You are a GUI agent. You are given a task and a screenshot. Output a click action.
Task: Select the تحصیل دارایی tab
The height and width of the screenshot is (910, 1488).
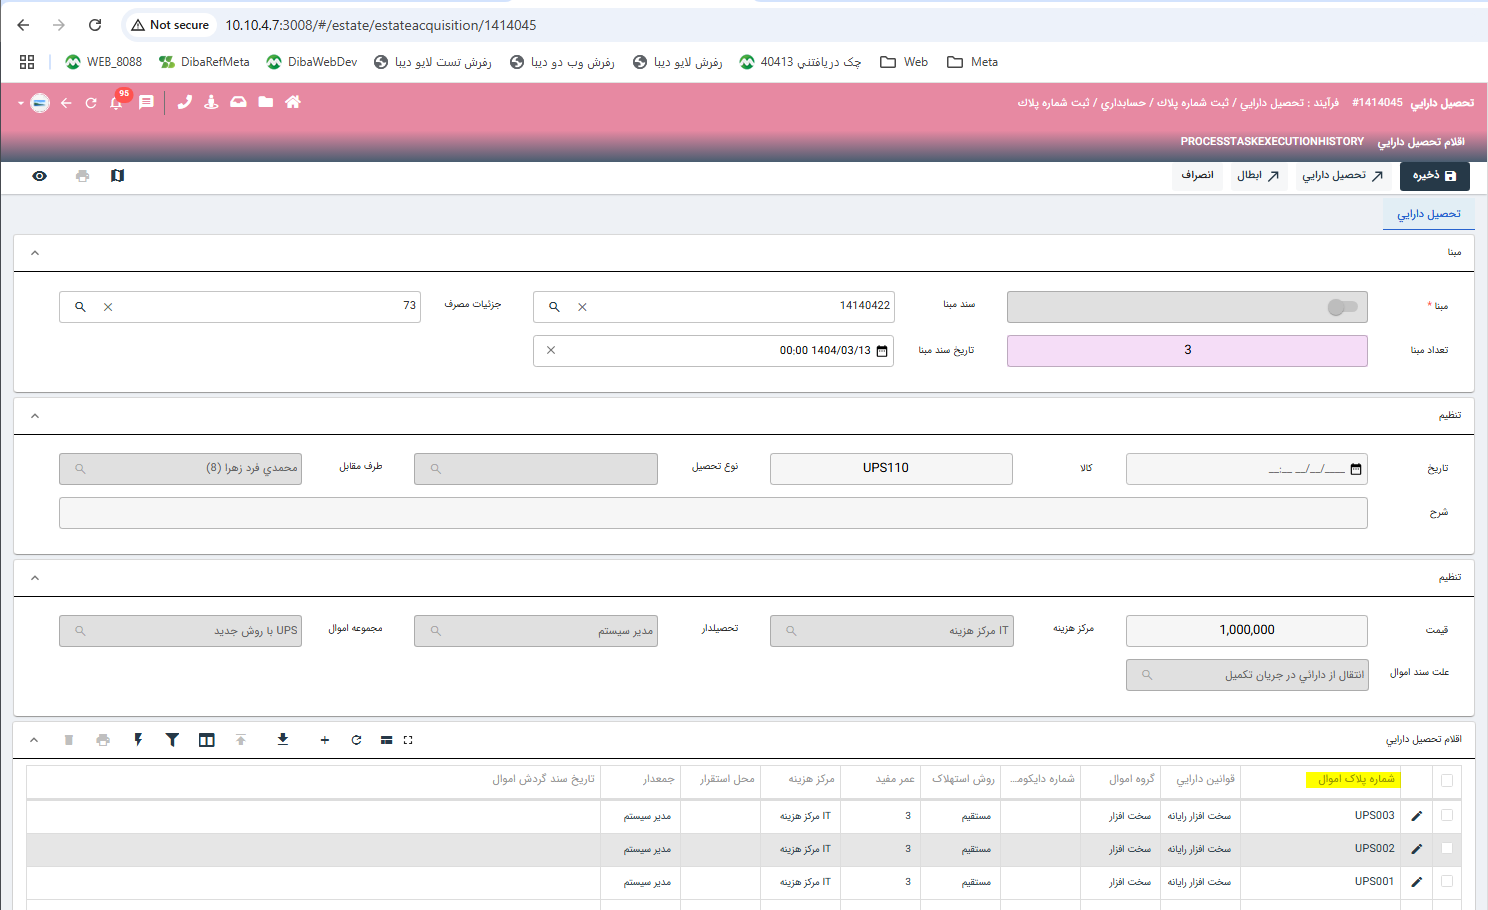(1428, 214)
